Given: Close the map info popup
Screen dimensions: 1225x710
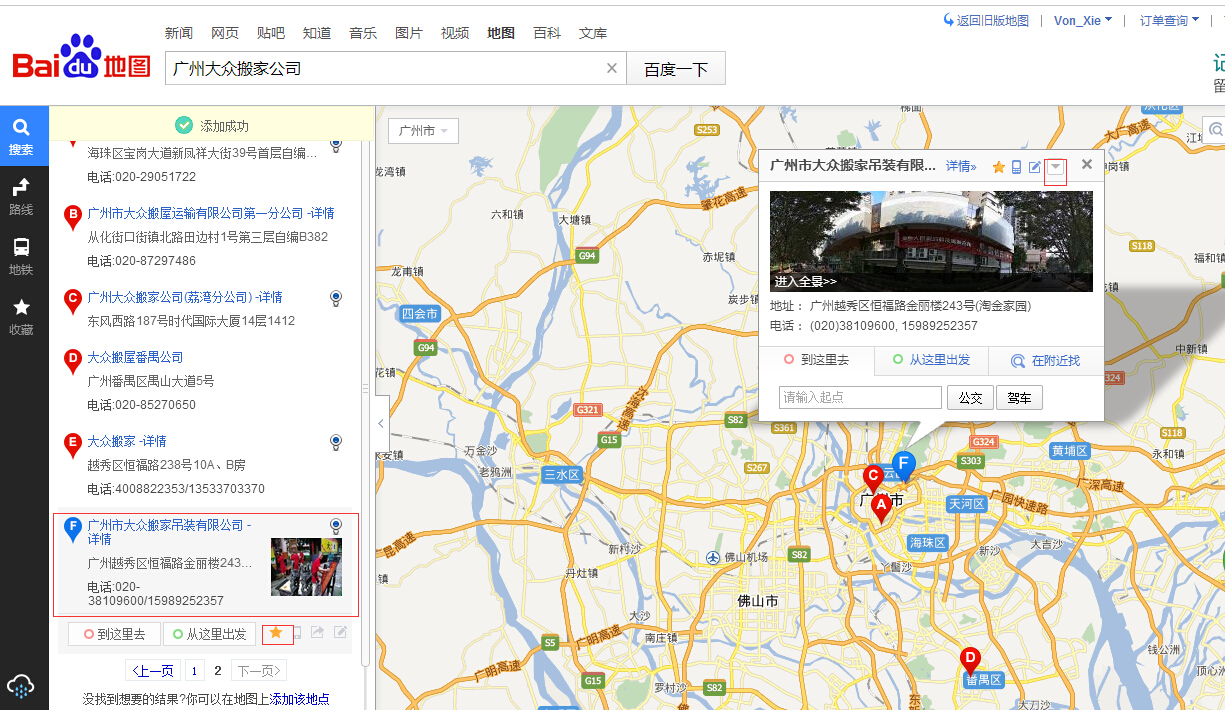Looking at the screenshot, I should [1087, 164].
